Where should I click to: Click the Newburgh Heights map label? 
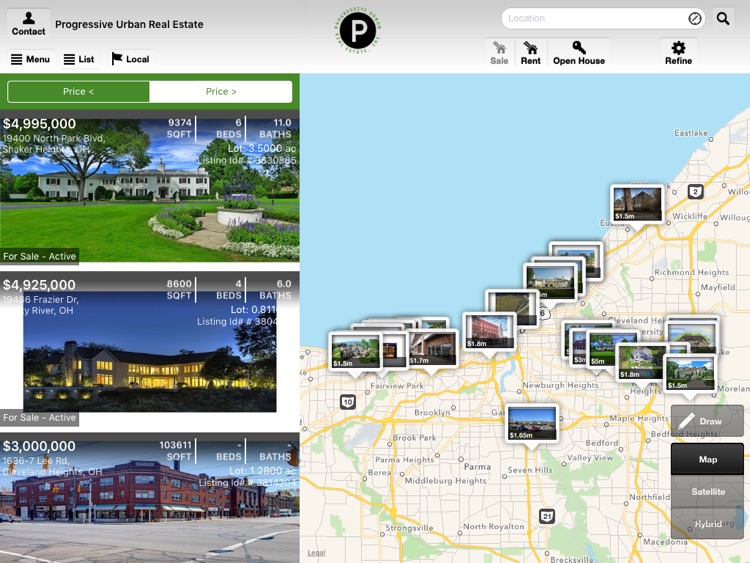click(561, 385)
